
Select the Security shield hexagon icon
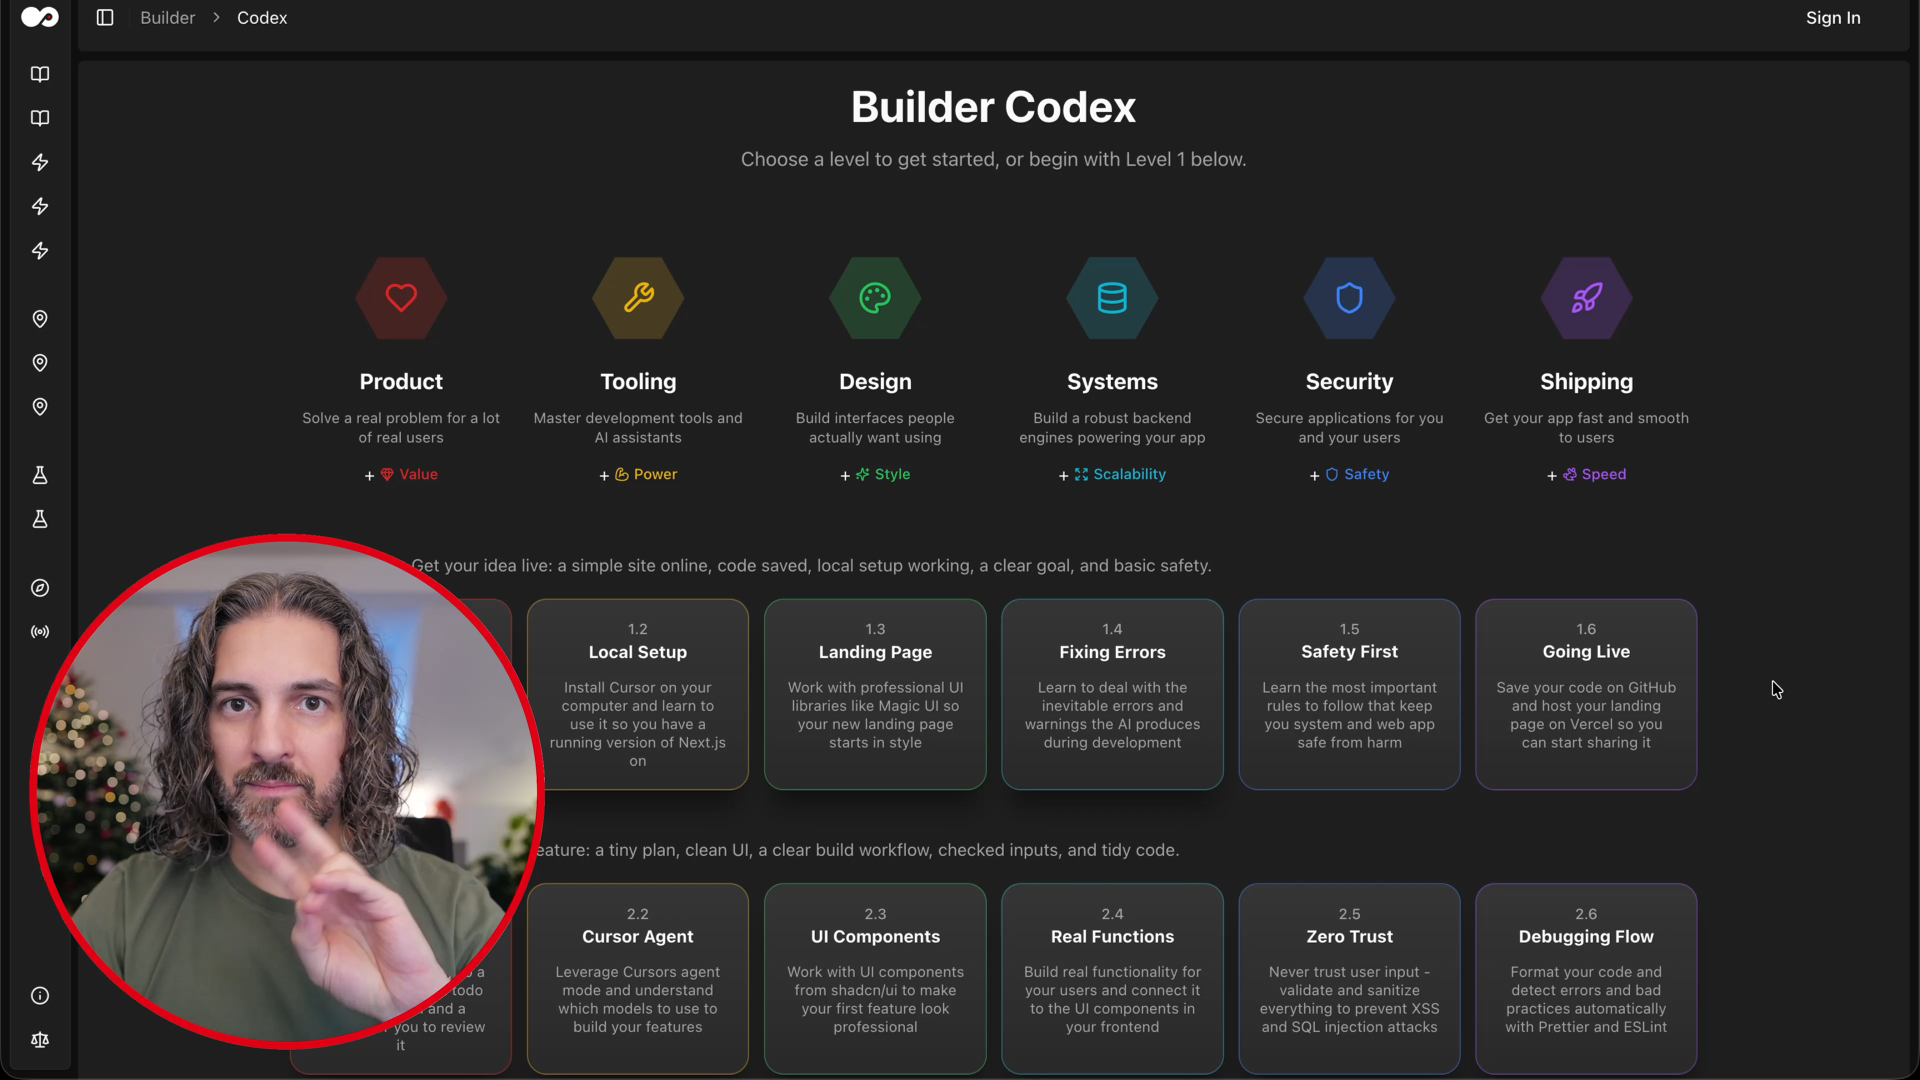tap(1349, 298)
